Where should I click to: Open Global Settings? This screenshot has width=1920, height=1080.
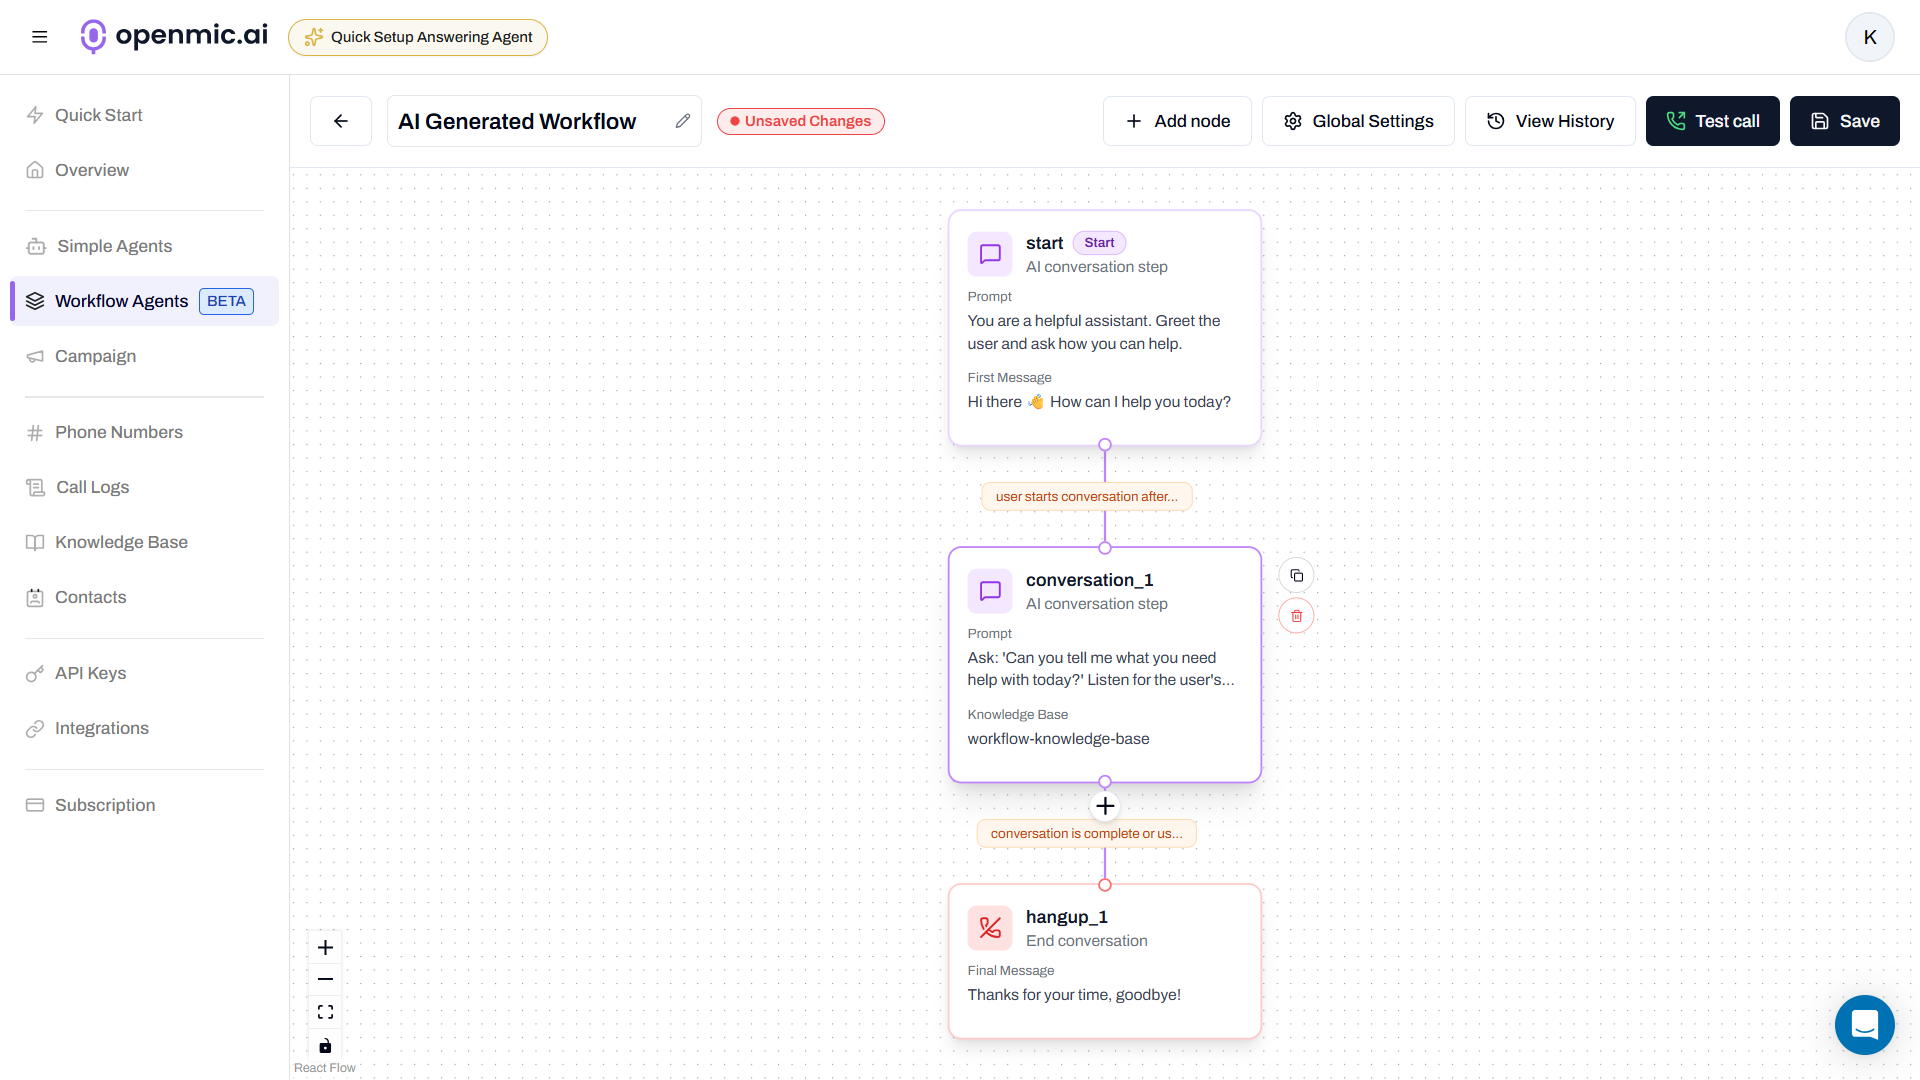[x=1358, y=120]
